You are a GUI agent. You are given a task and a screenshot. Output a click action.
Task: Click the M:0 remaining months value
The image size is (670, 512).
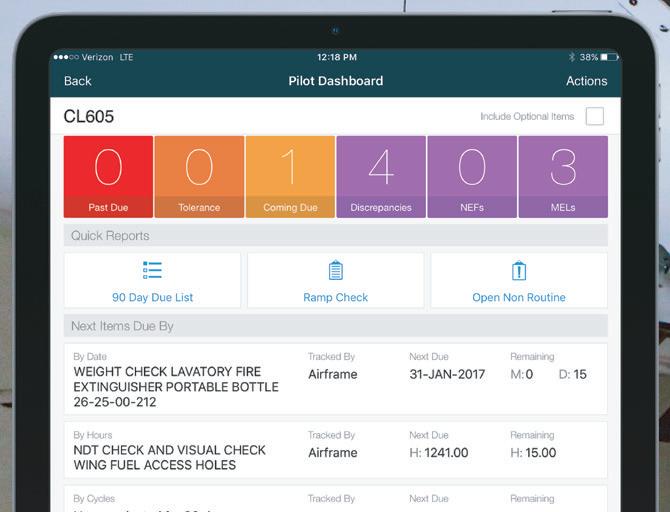pos(522,374)
